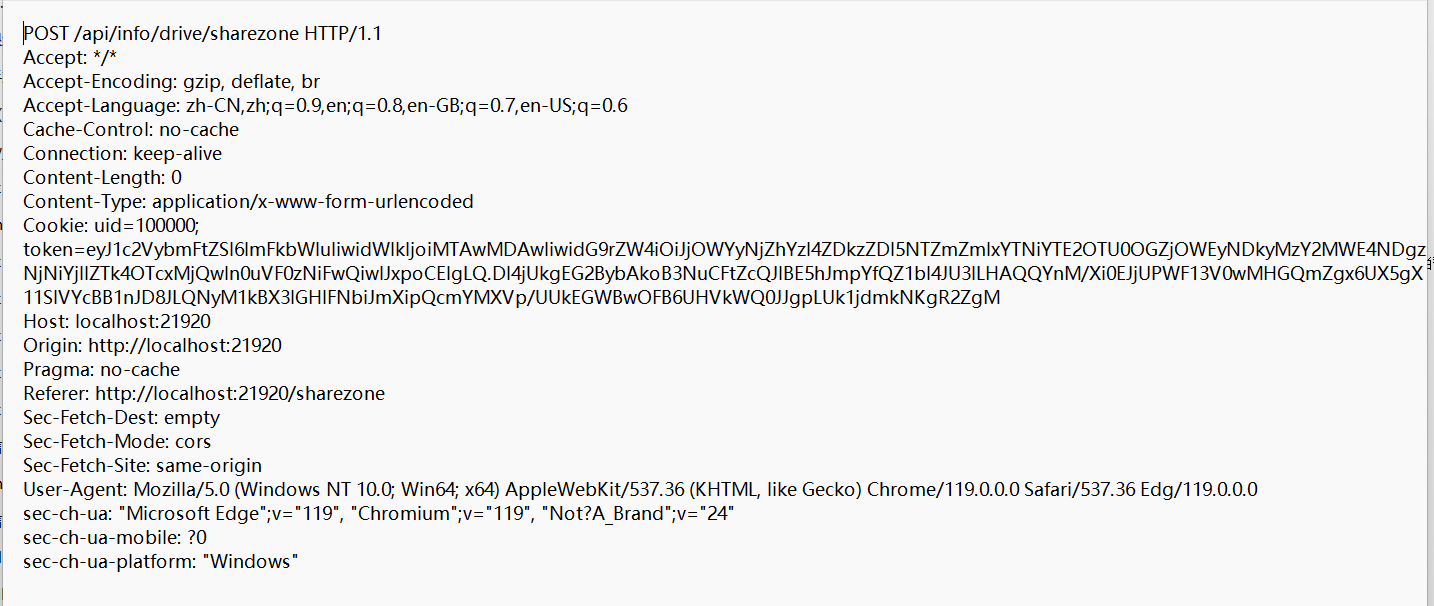
Task: Click the POST /api/info/drive/sharezone request line
Action: (203, 34)
